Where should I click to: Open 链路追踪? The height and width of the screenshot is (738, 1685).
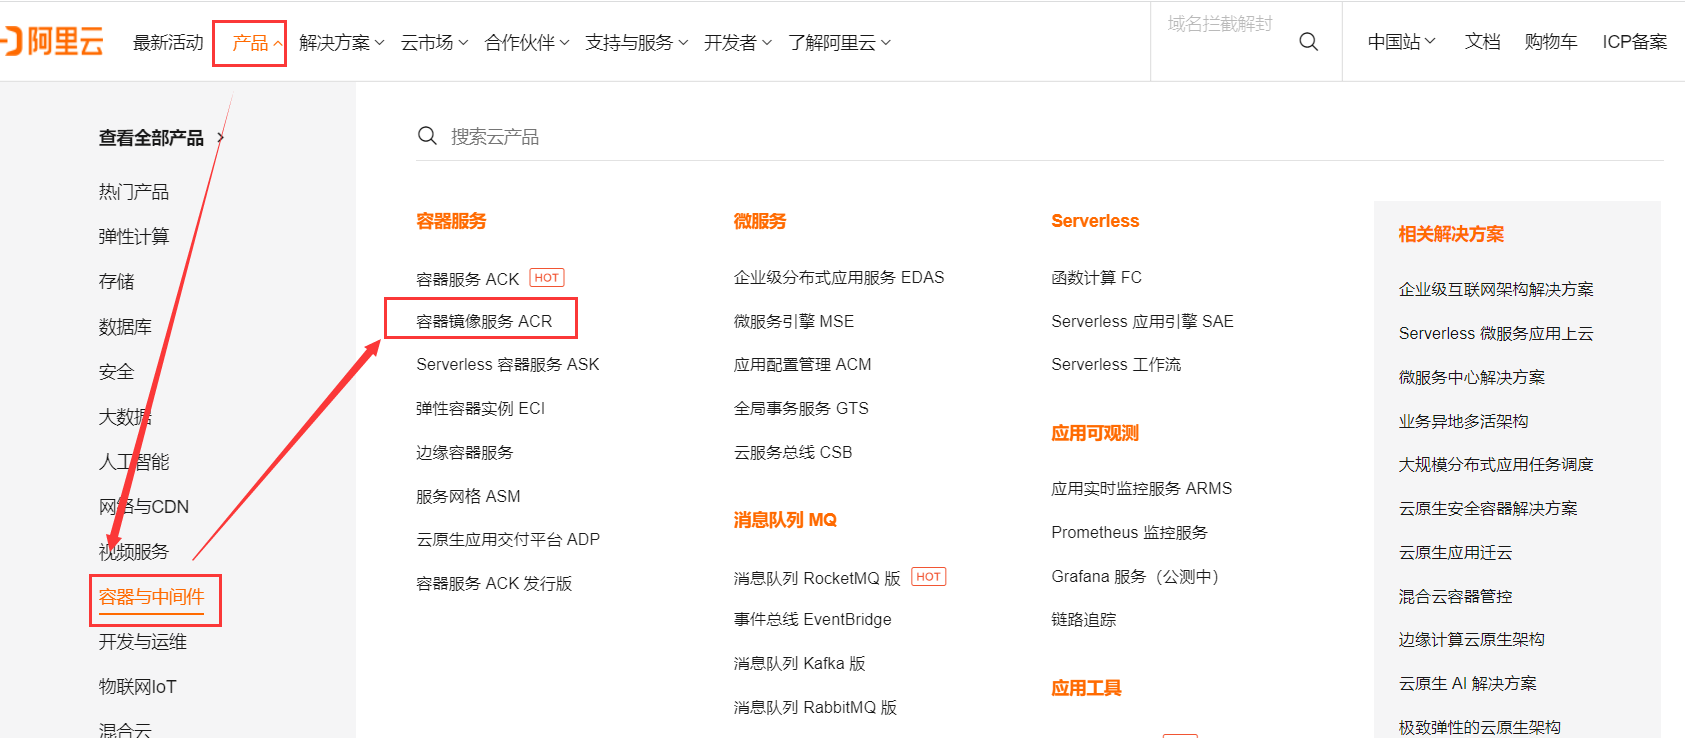click(x=1084, y=620)
